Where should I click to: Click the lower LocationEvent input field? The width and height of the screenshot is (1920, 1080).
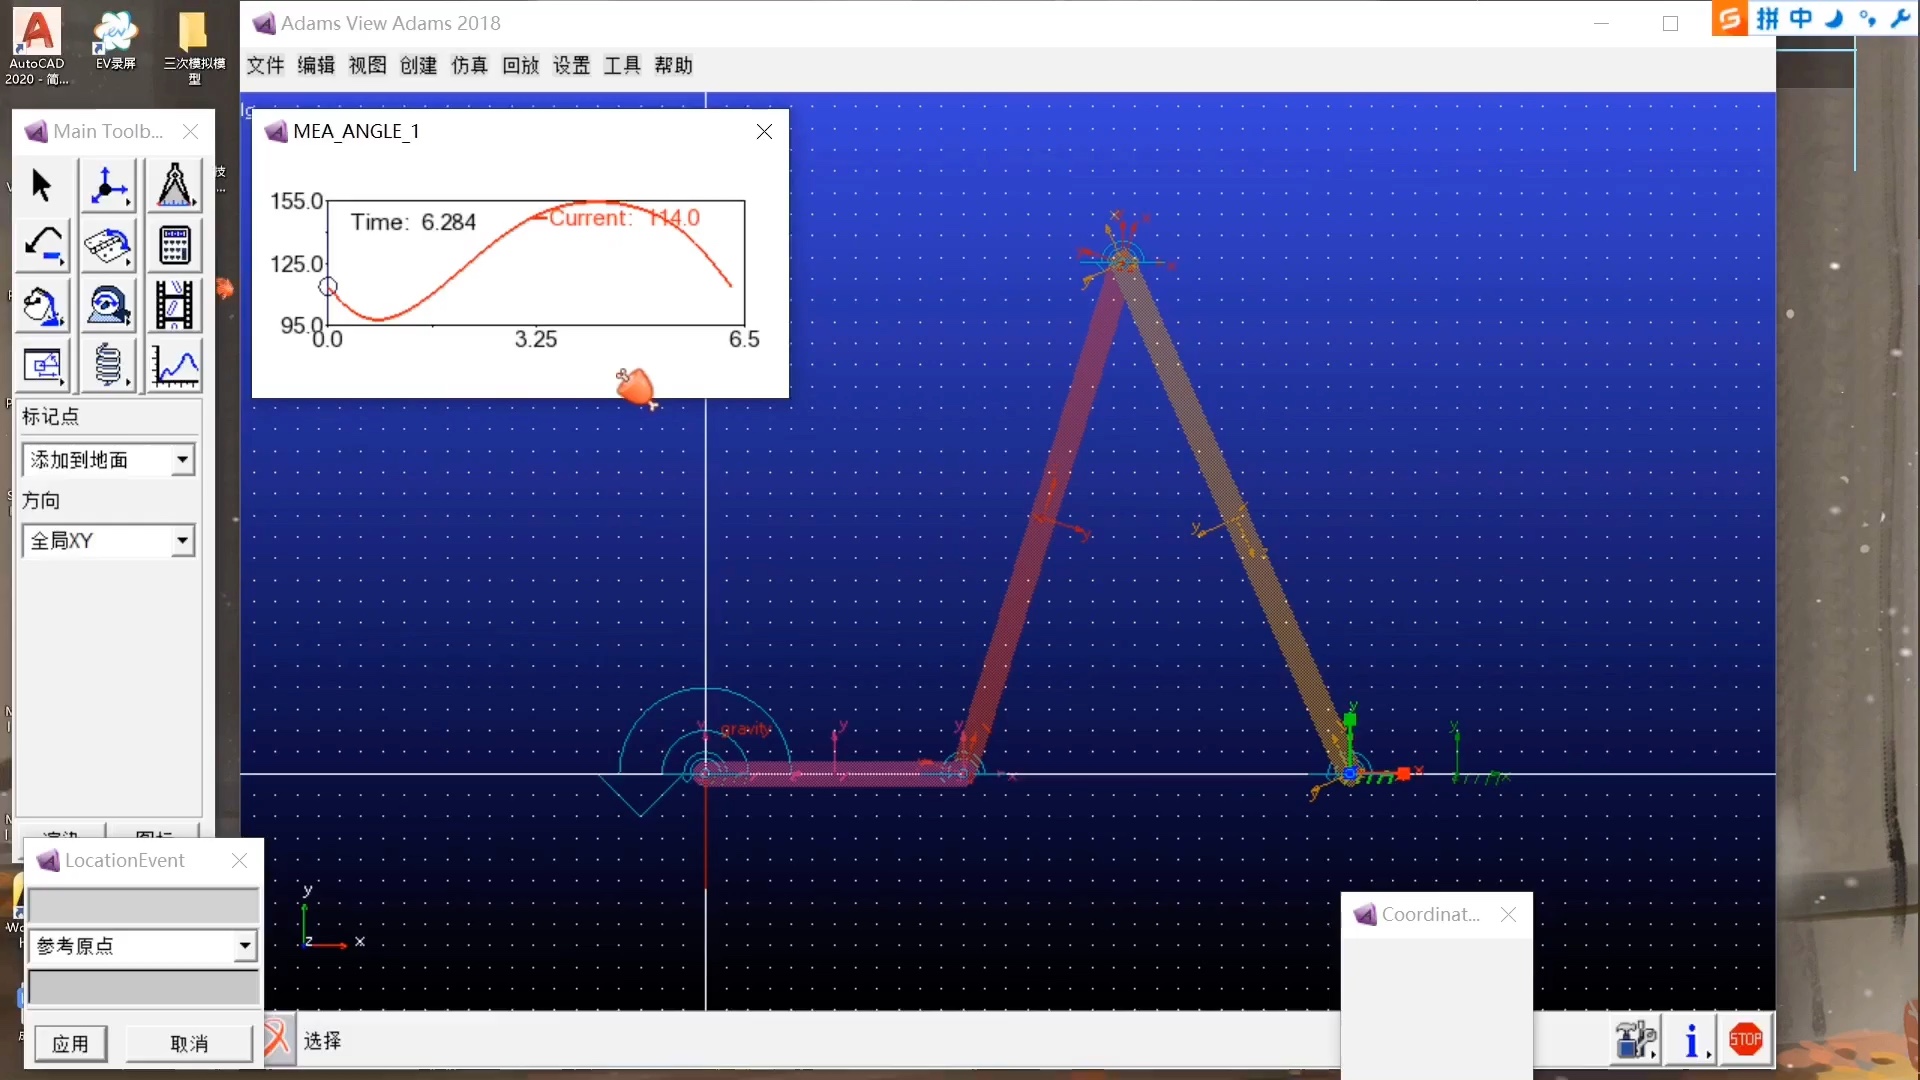click(x=144, y=987)
